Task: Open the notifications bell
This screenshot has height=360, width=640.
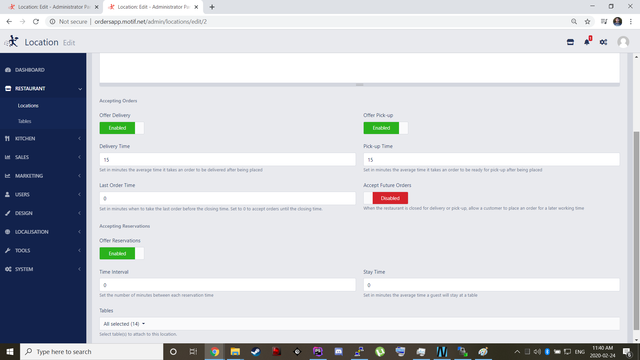Action: (x=587, y=42)
